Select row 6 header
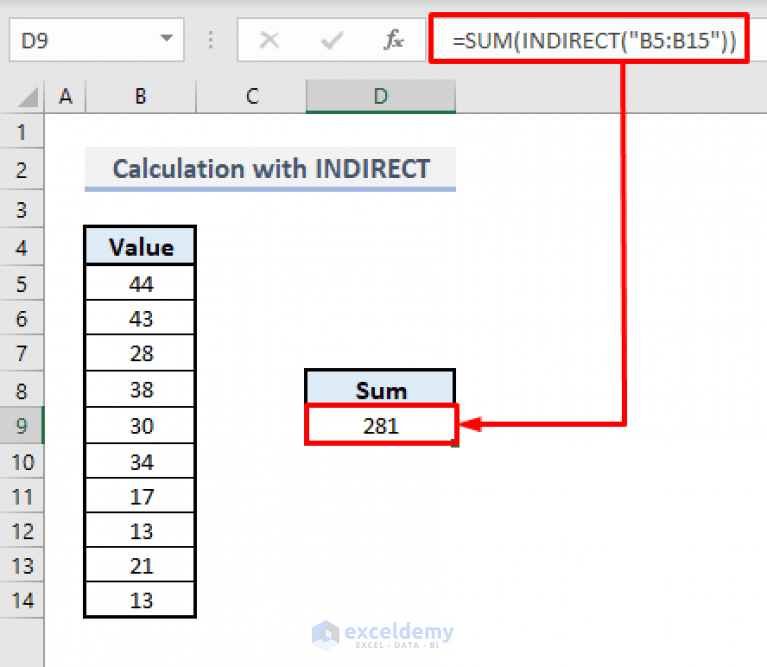 22,318
